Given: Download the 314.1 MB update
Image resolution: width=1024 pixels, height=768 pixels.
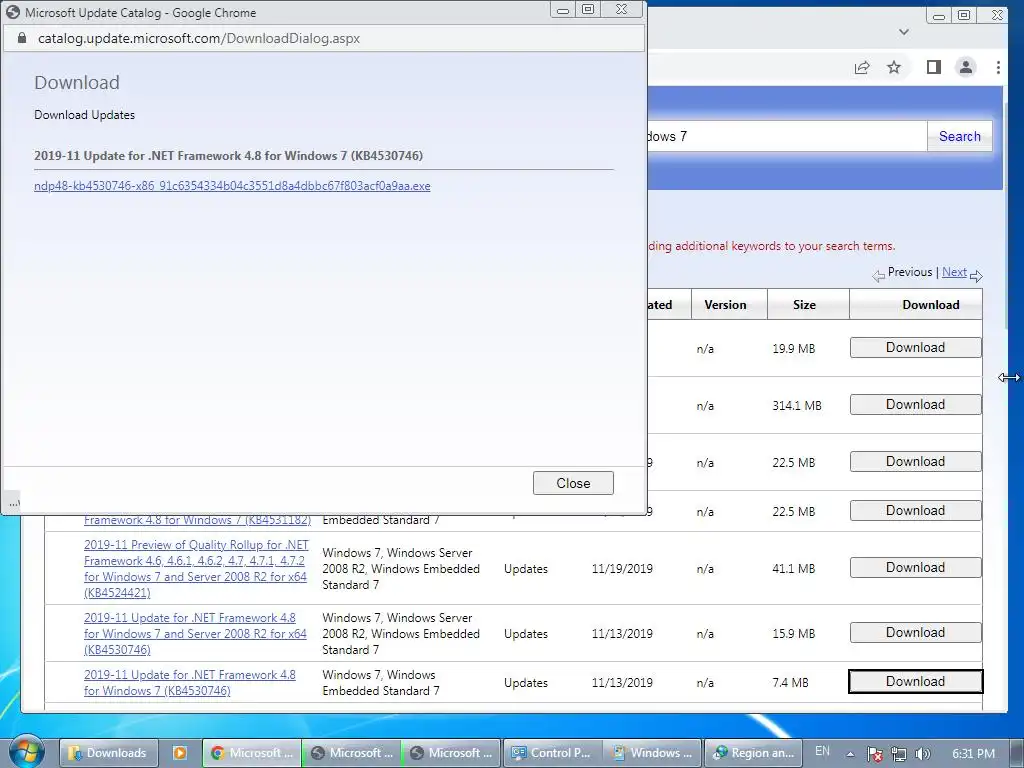Looking at the screenshot, I should click(x=915, y=405).
